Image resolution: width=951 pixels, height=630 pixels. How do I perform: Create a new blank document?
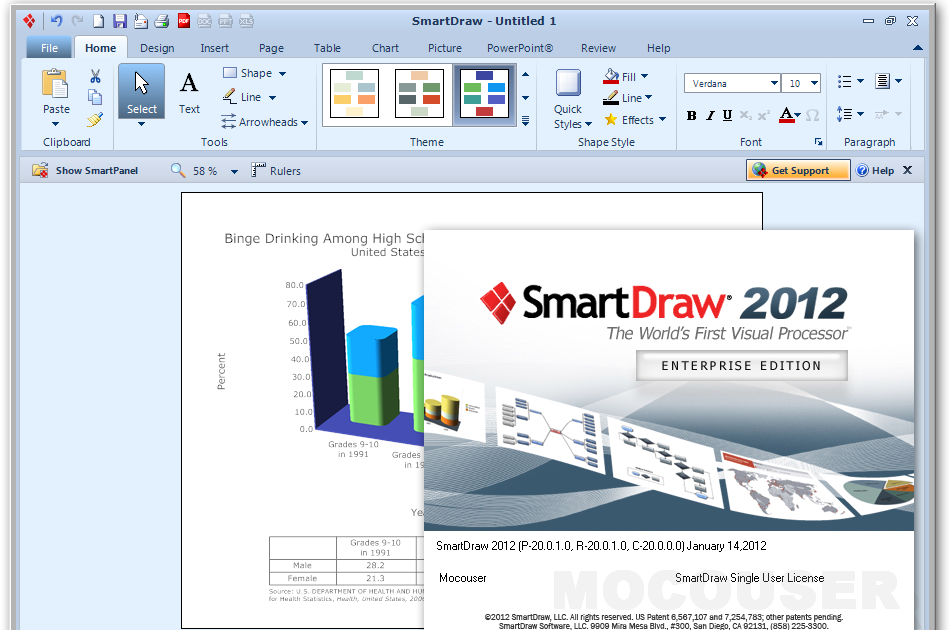tap(98, 21)
